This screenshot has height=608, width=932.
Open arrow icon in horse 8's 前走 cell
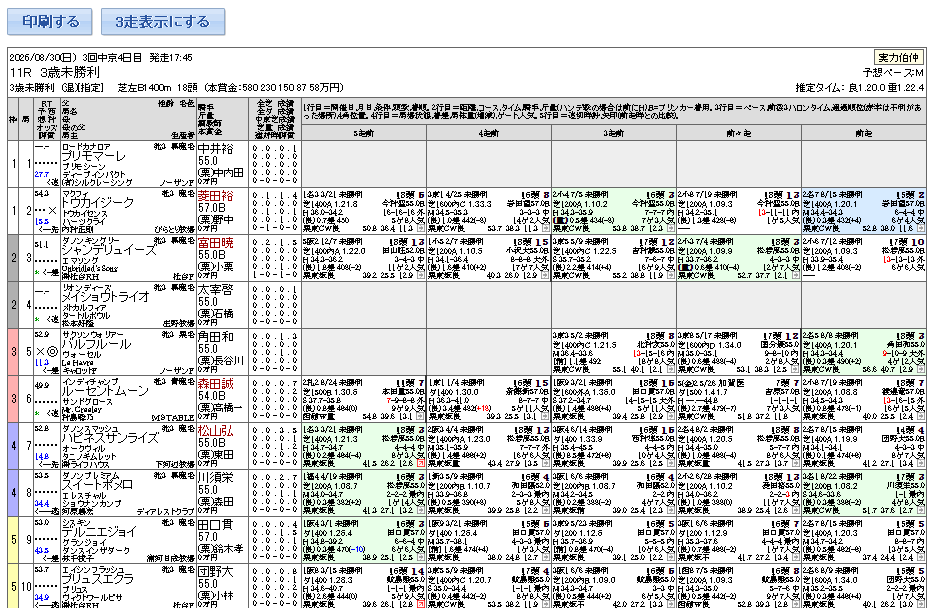(921, 511)
